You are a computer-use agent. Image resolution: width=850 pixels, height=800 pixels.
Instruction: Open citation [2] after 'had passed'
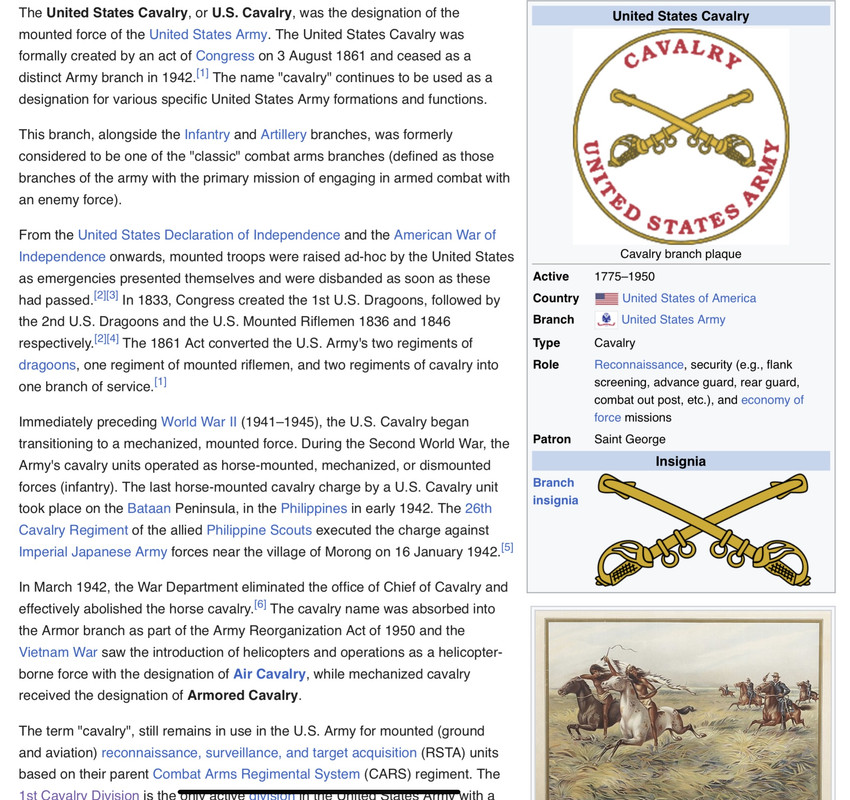click(x=100, y=295)
